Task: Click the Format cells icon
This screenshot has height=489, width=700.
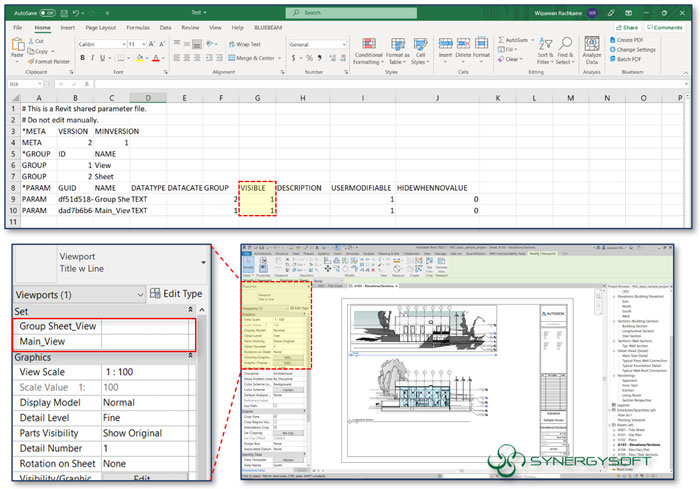Action: coord(481,43)
